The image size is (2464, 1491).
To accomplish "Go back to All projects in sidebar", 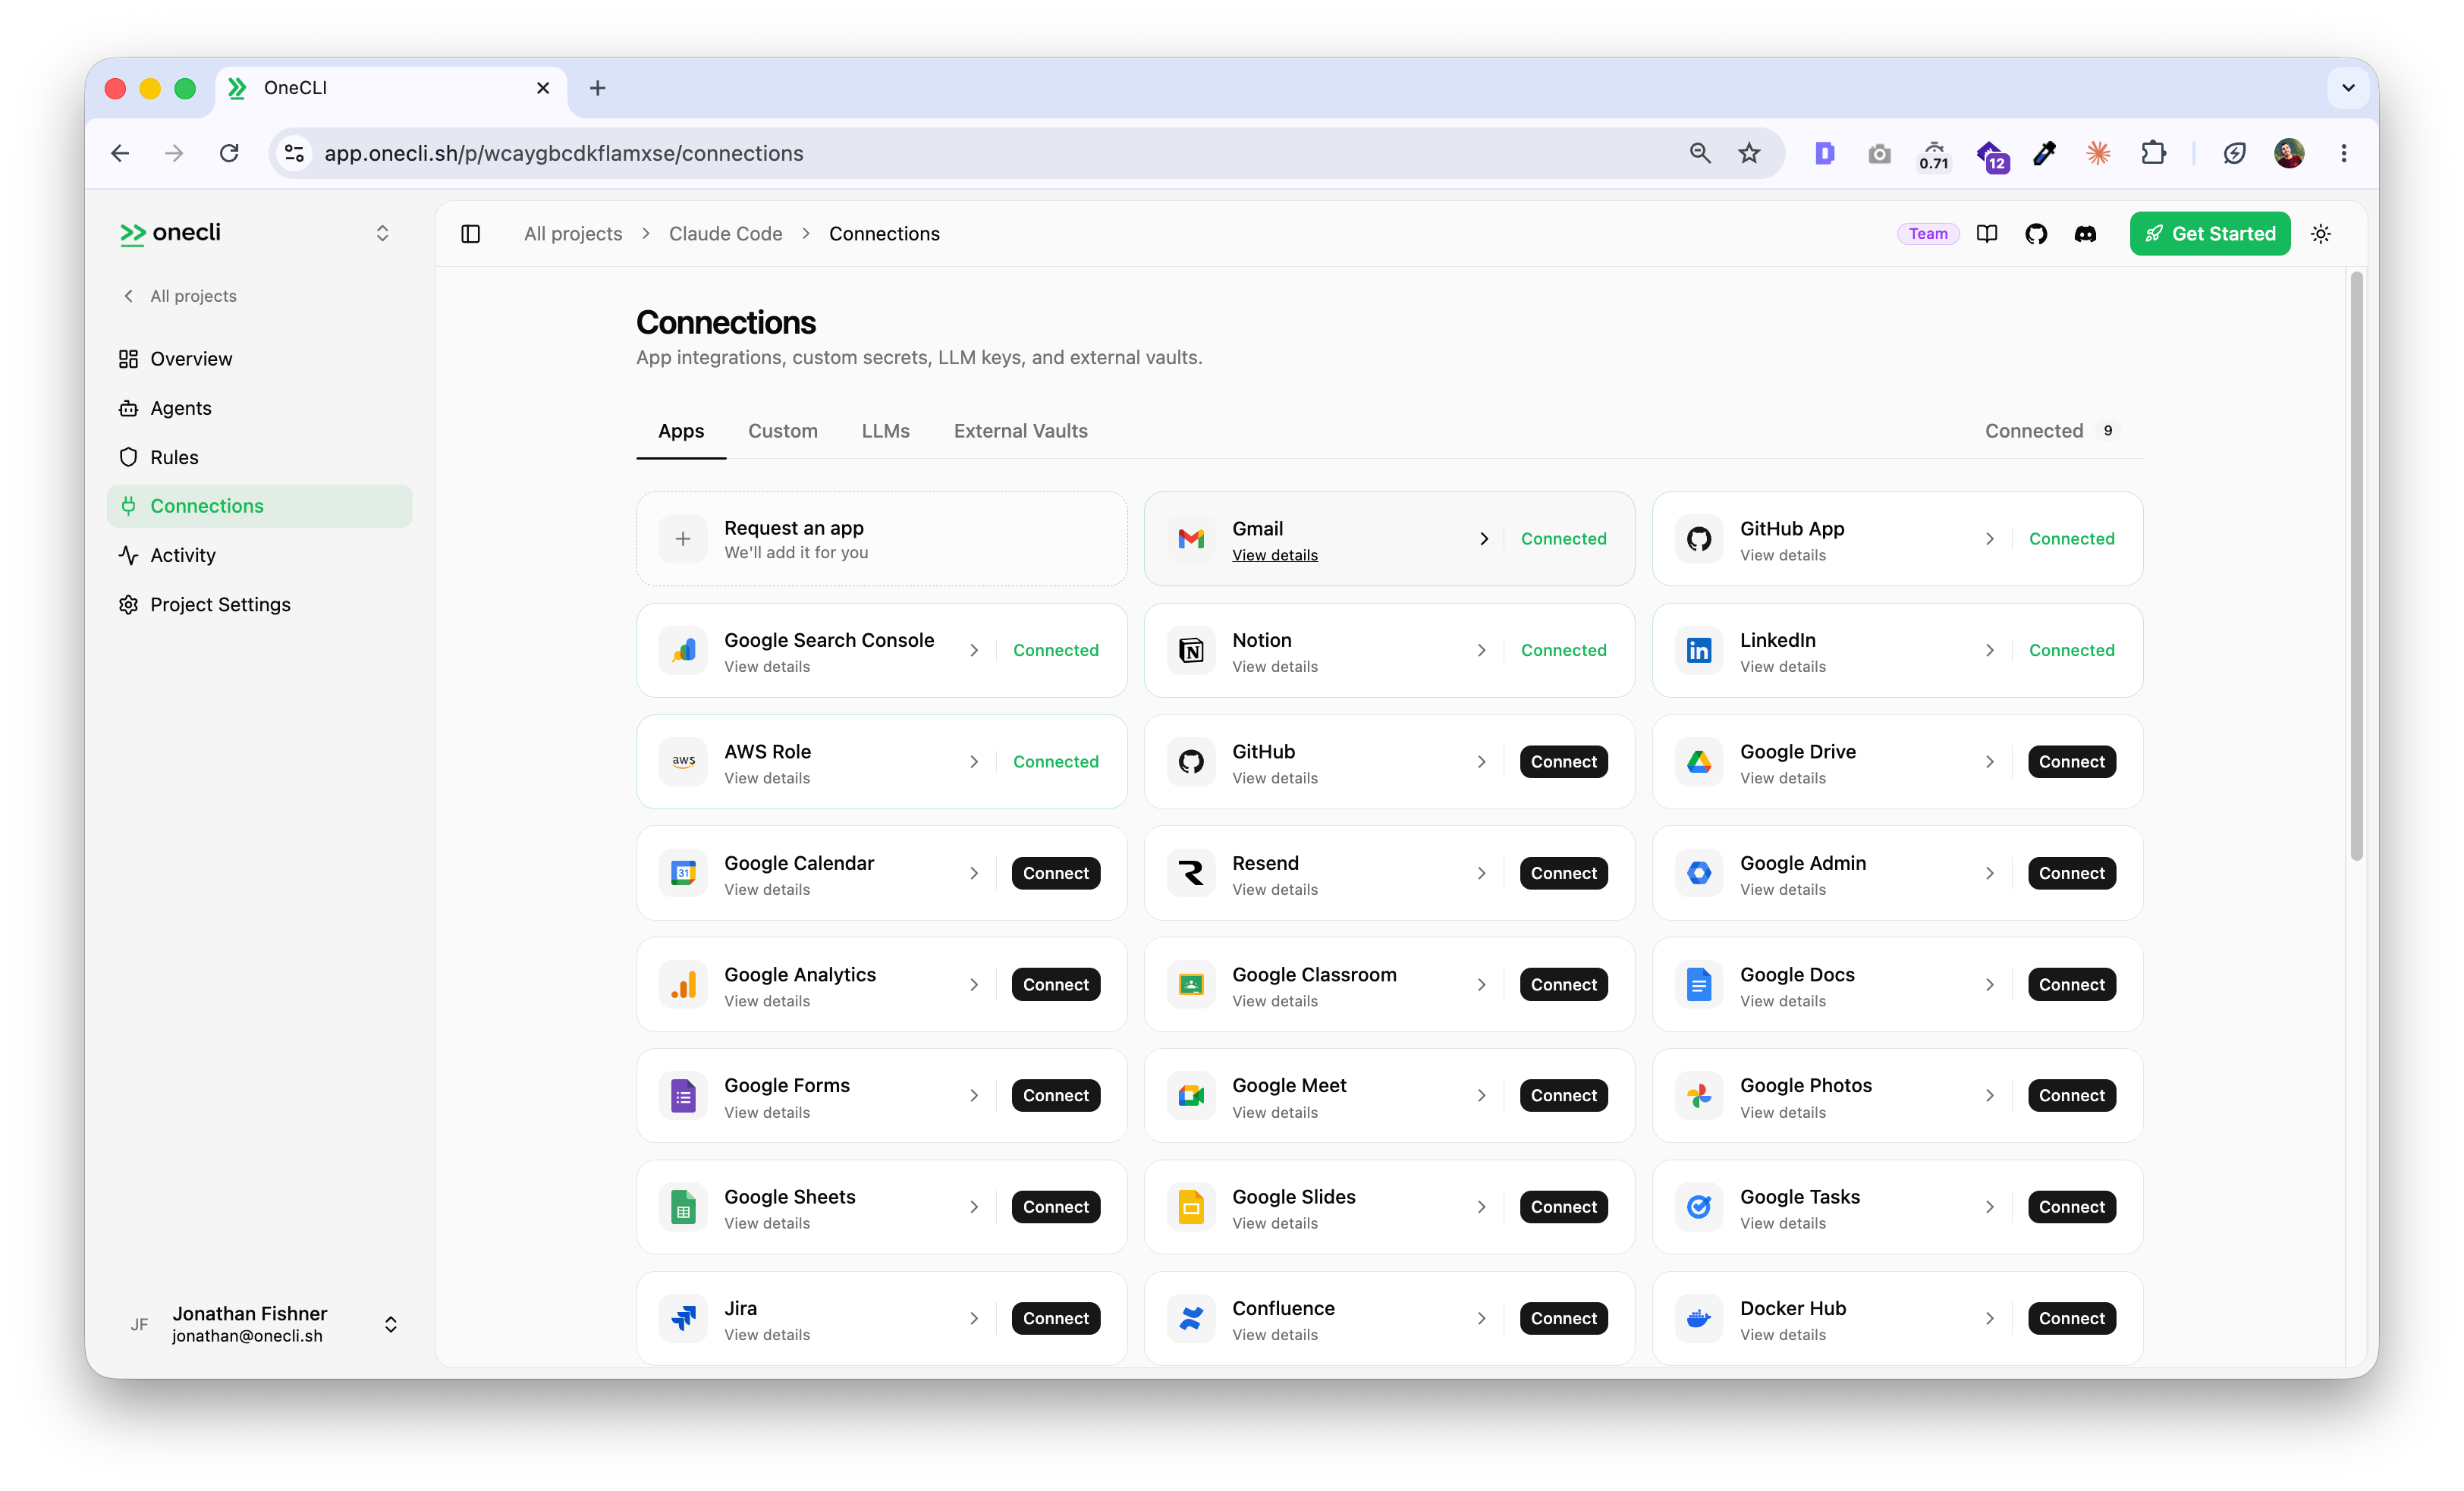I will click(x=181, y=296).
